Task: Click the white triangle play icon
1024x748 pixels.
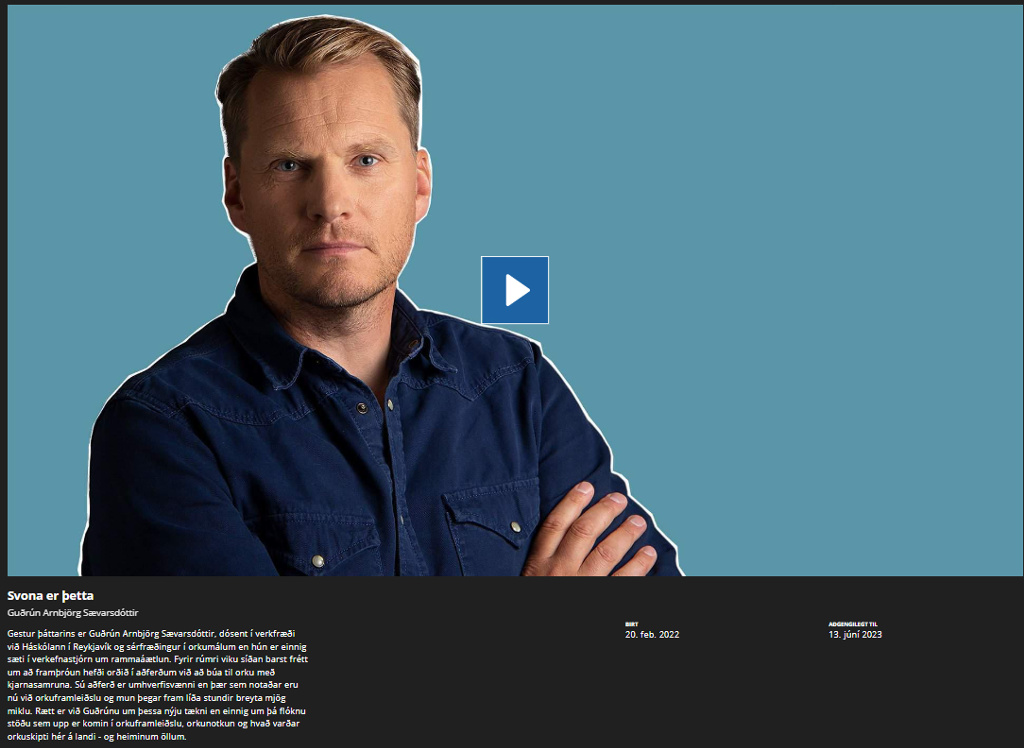Action: 517,290
